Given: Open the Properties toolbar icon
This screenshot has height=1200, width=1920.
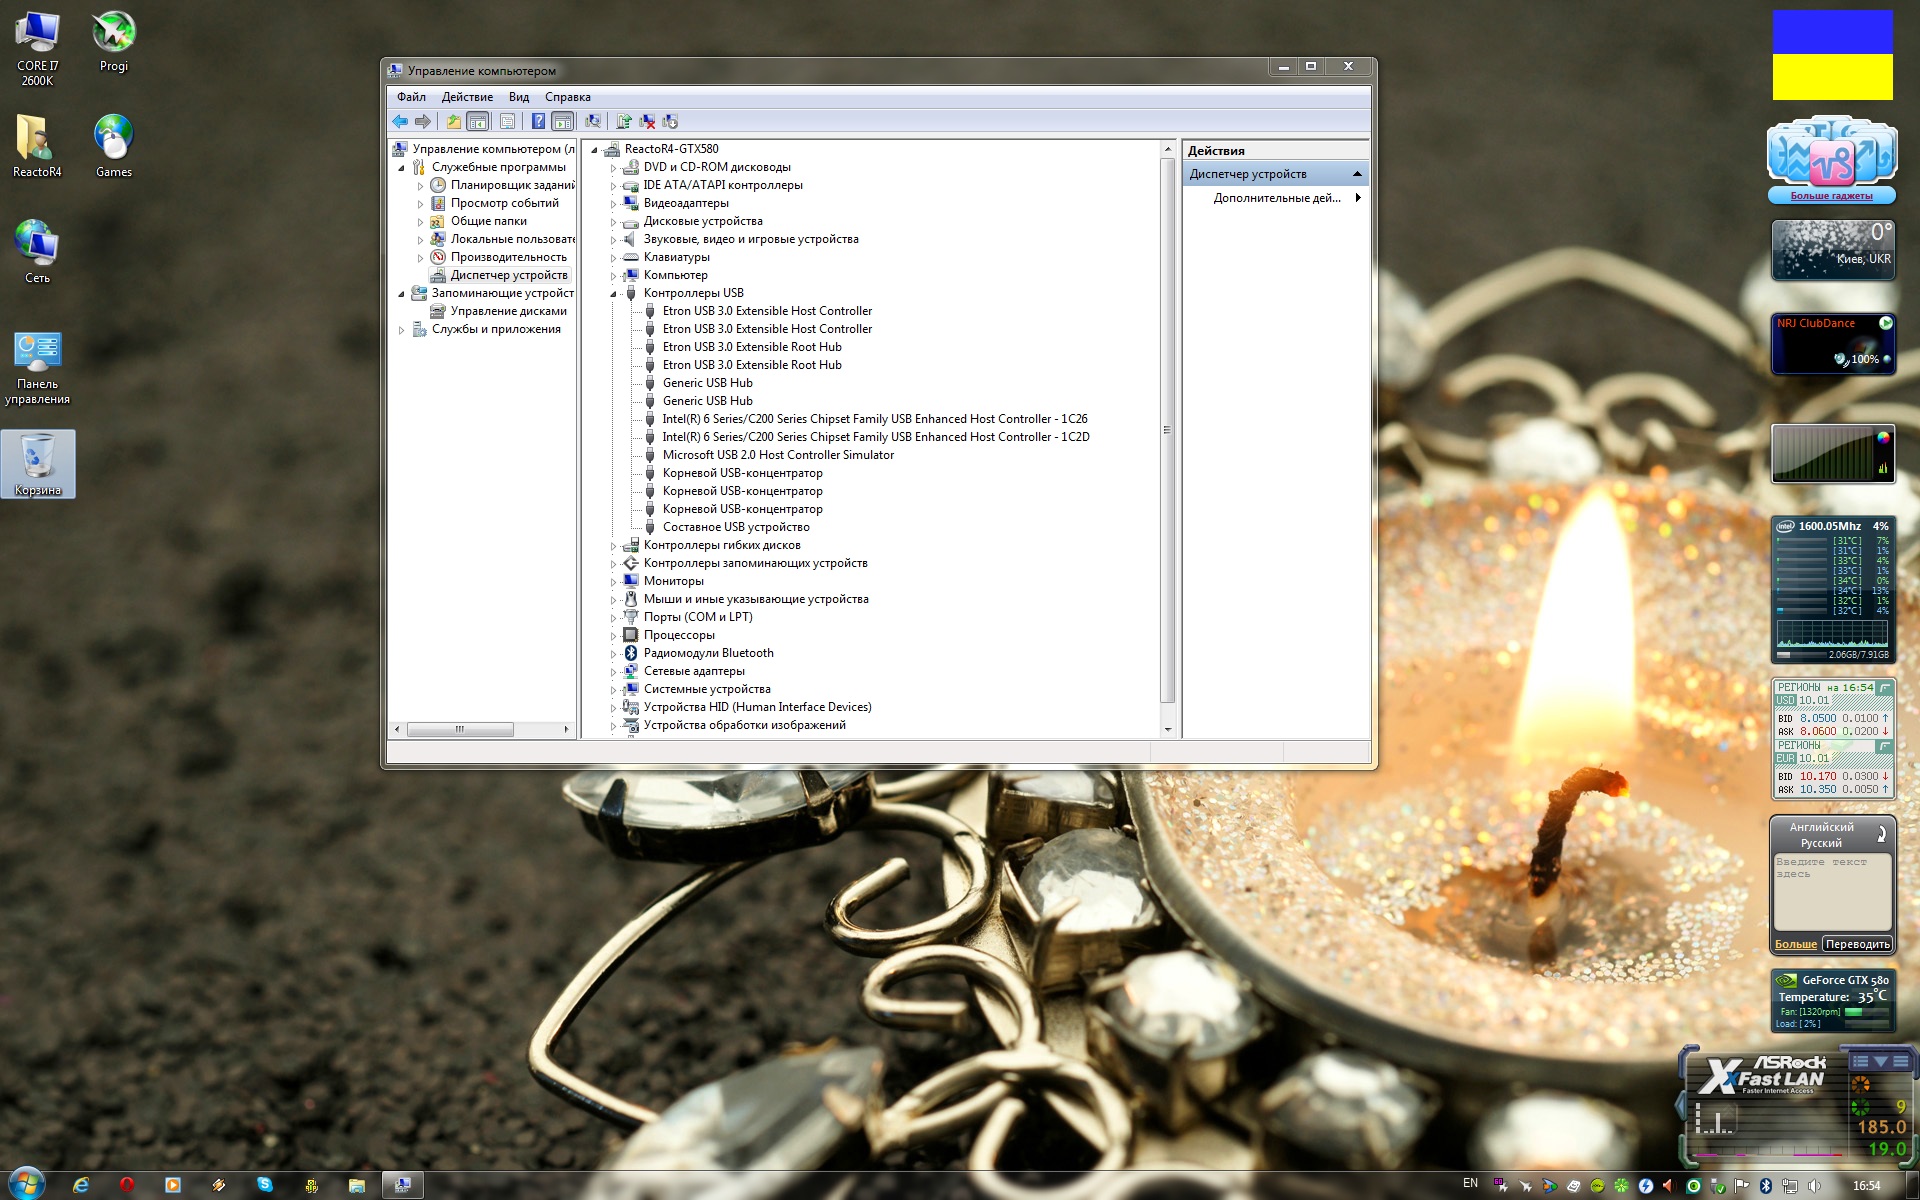Looking at the screenshot, I should point(508,122).
